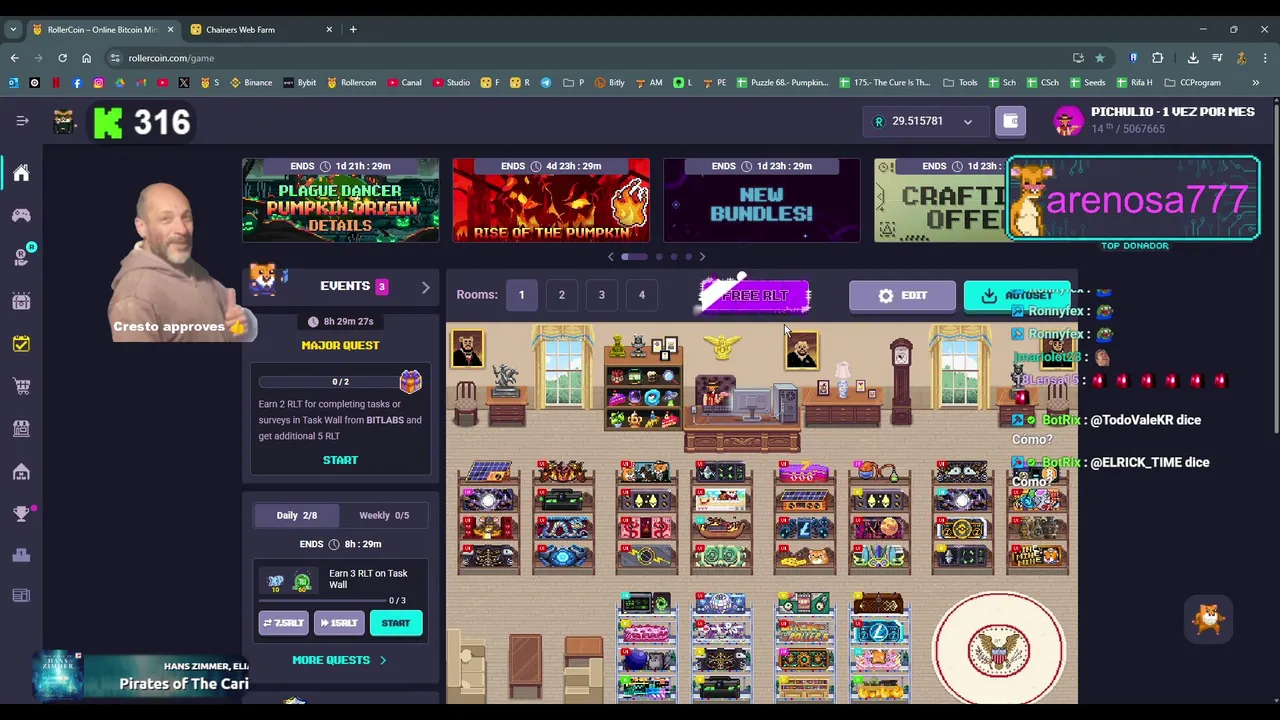This screenshot has height=720, width=1280.
Task: Open the browser Downloads icon
Action: [x=1193, y=58]
